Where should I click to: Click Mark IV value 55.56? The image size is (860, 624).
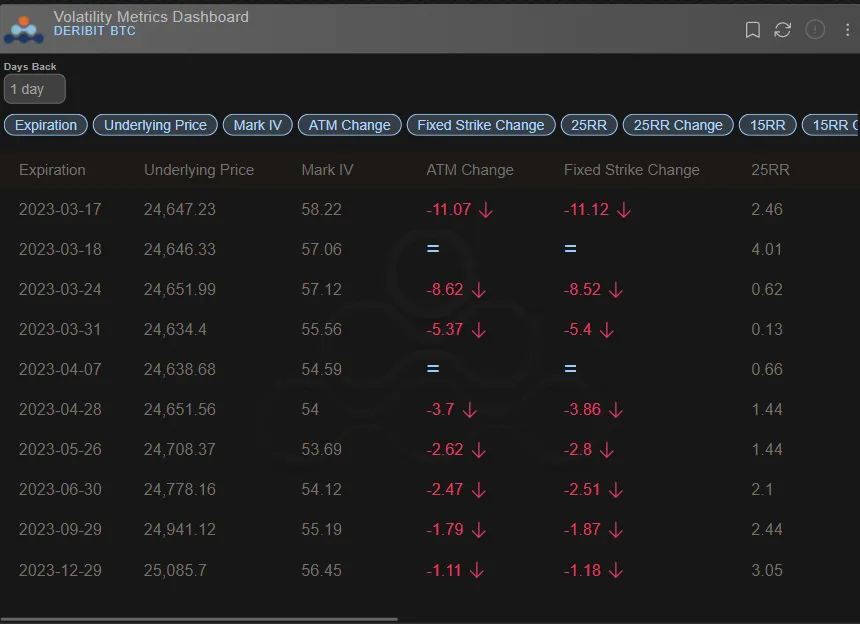pos(321,330)
